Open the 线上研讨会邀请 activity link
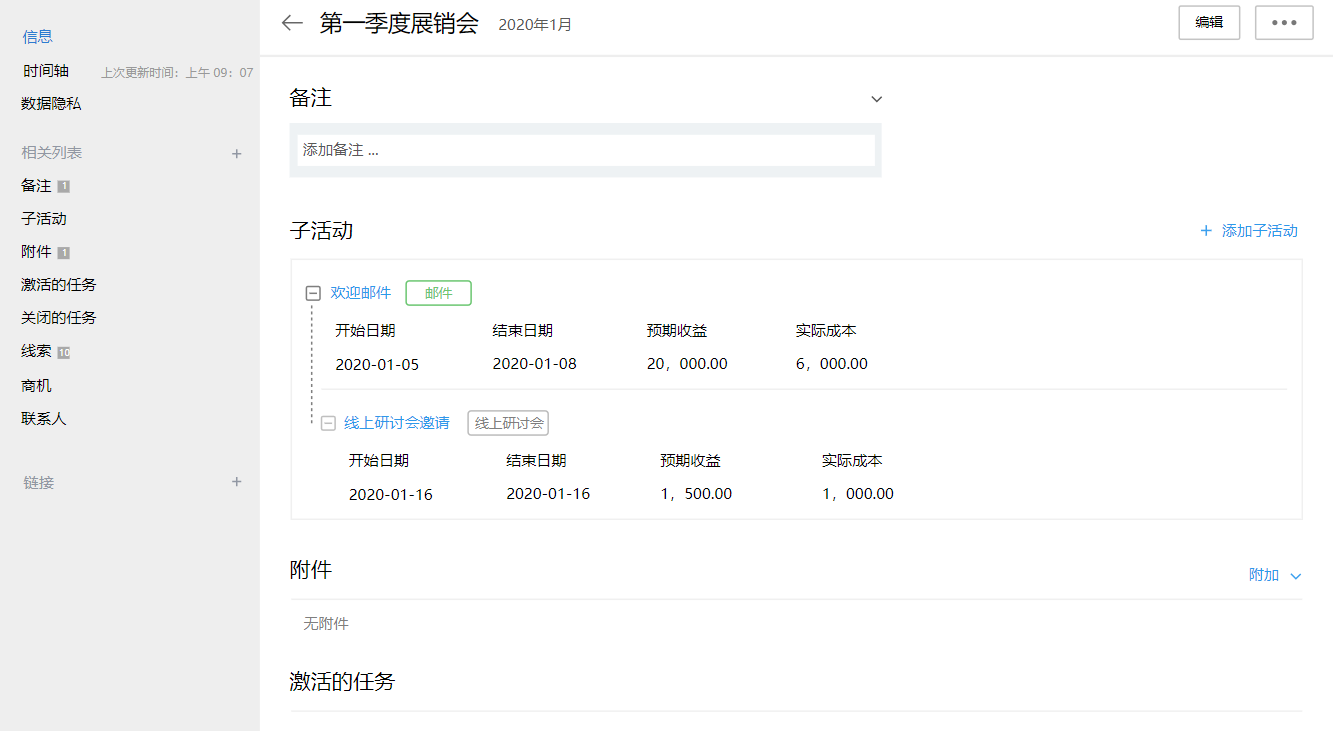 396,423
